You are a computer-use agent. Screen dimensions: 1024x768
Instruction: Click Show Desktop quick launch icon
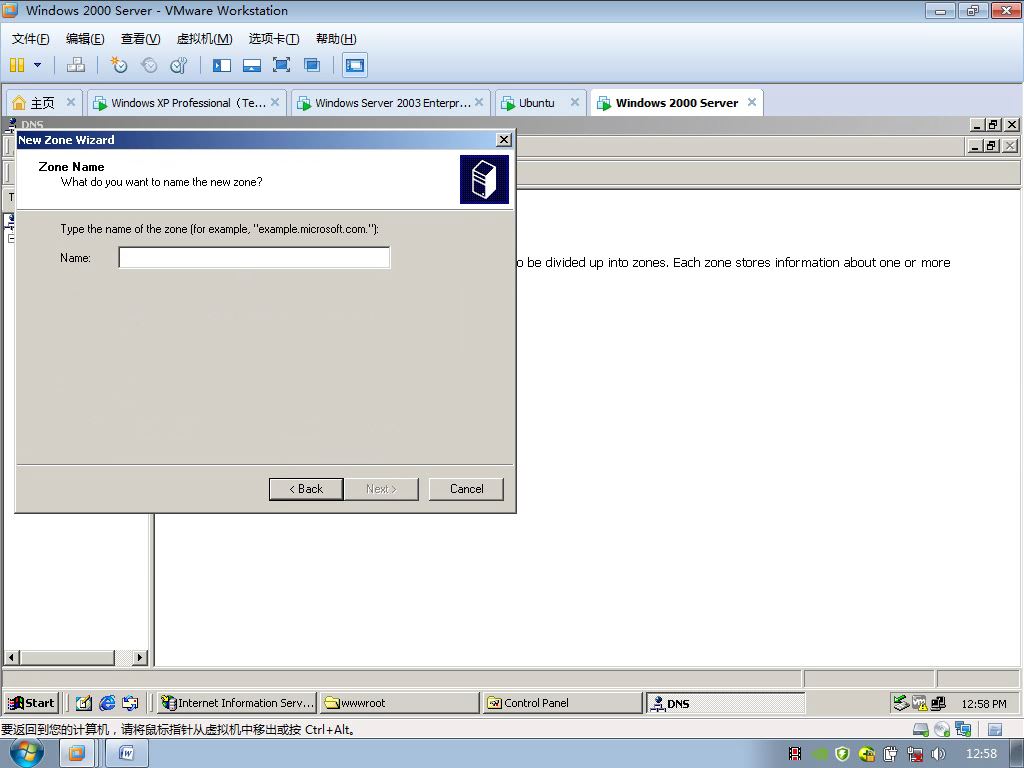coord(84,703)
